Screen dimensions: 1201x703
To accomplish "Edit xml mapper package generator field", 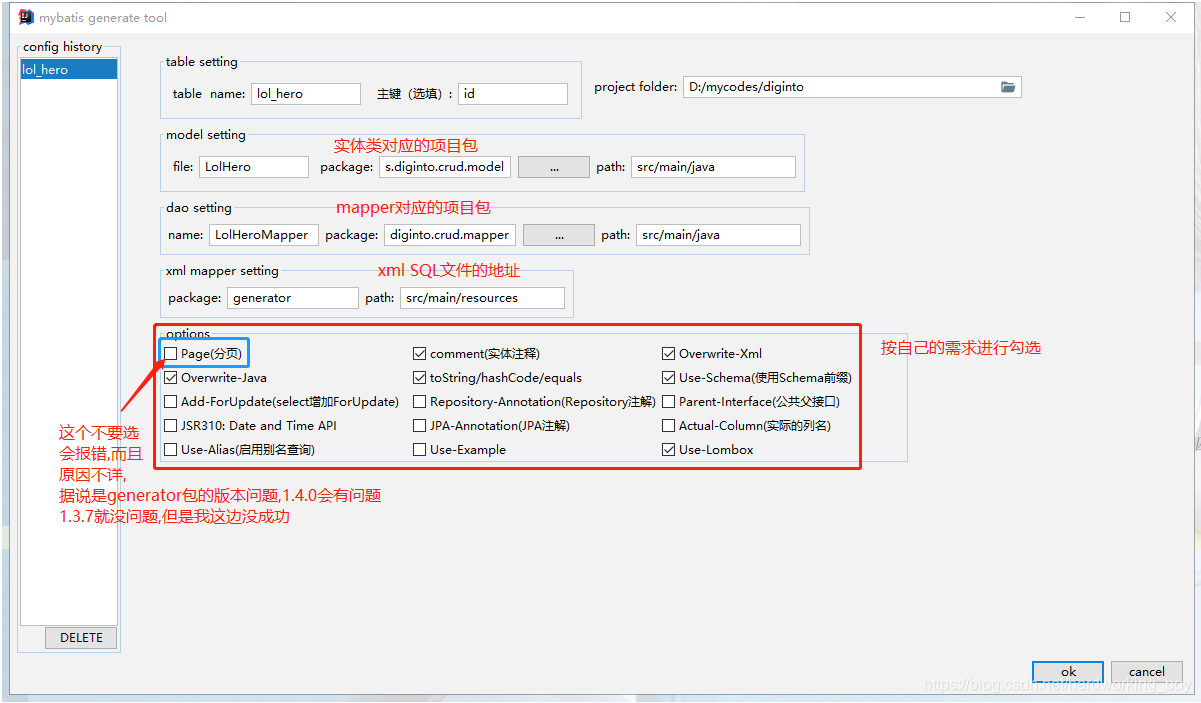I will (293, 298).
